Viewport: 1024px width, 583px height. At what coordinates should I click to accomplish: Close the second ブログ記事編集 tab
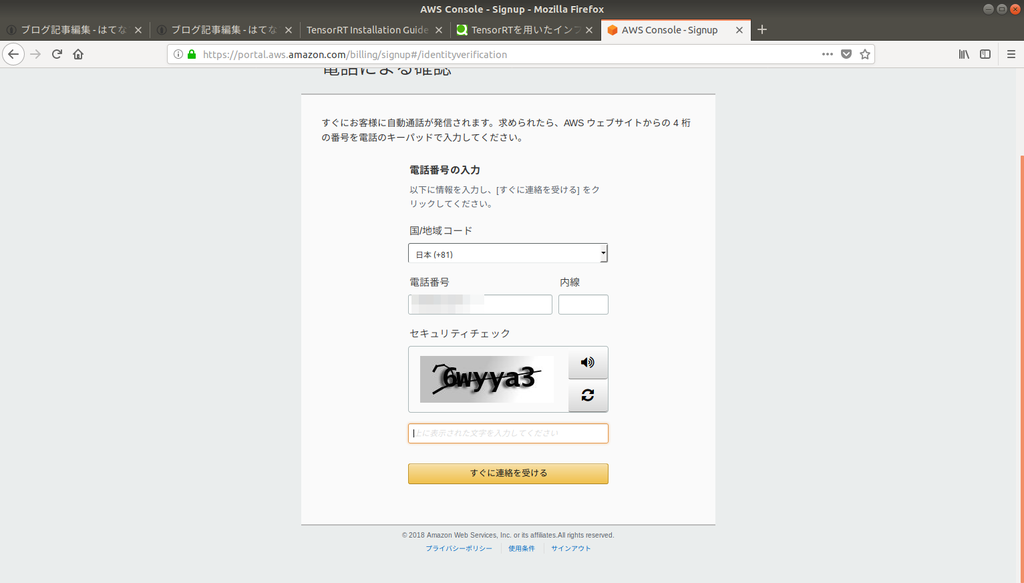(288, 30)
